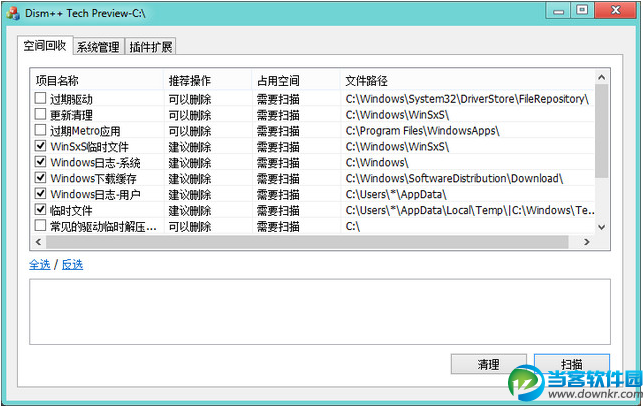Click the C:\Windows\ path cell
The height and width of the screenshot is (408, 644).
pyautogui.click(x=377, y=163)
